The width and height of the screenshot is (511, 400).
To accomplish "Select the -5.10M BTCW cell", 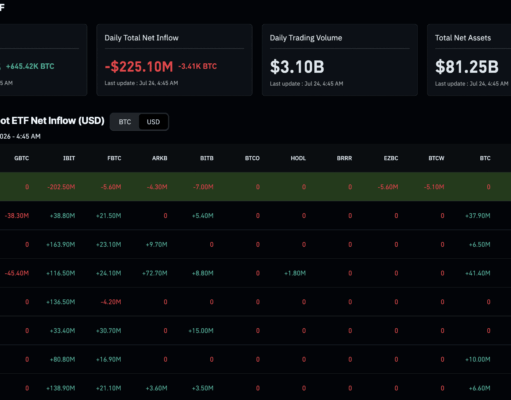I will 434,187.
